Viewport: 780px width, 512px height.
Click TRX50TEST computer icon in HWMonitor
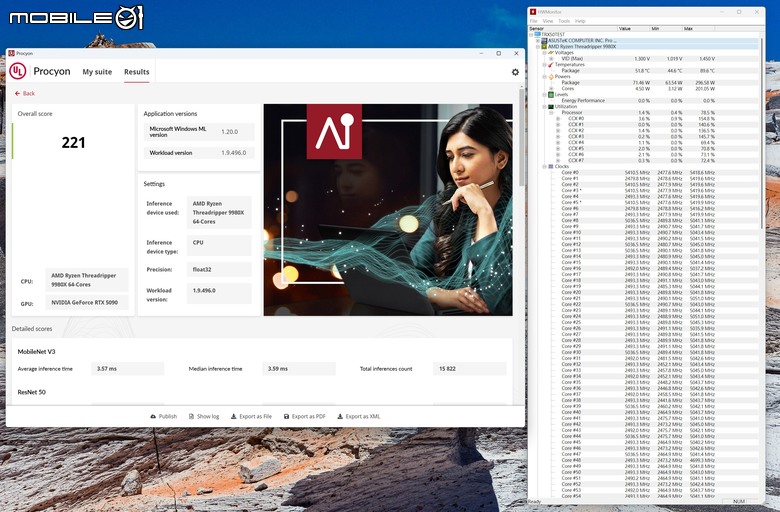click(x=538, y=34)
